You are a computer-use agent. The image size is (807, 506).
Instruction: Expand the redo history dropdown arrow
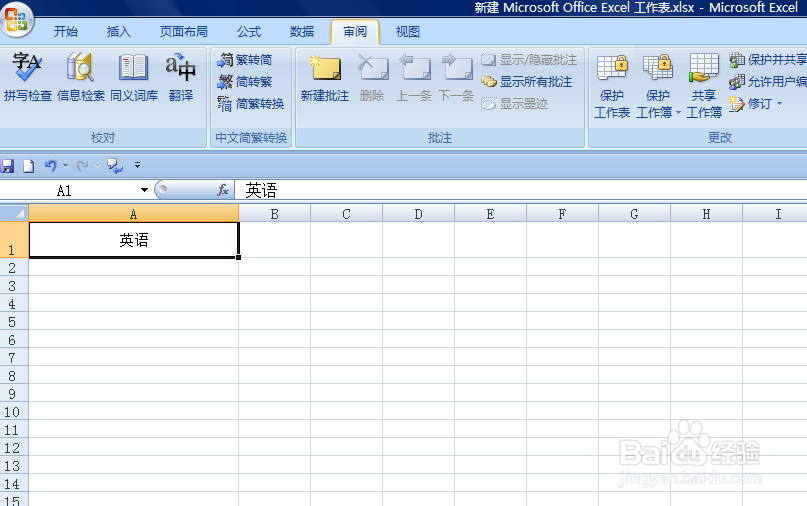point(97,166)
